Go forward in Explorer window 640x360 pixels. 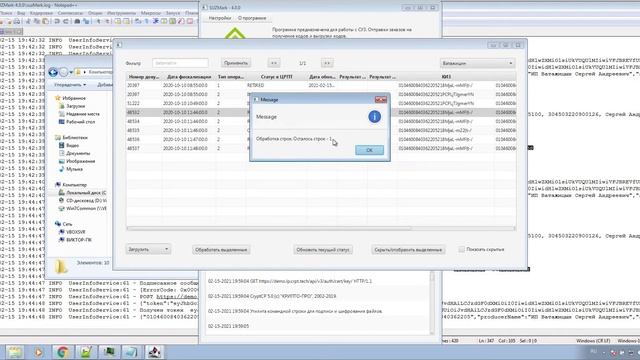click(x=64, y=72)
